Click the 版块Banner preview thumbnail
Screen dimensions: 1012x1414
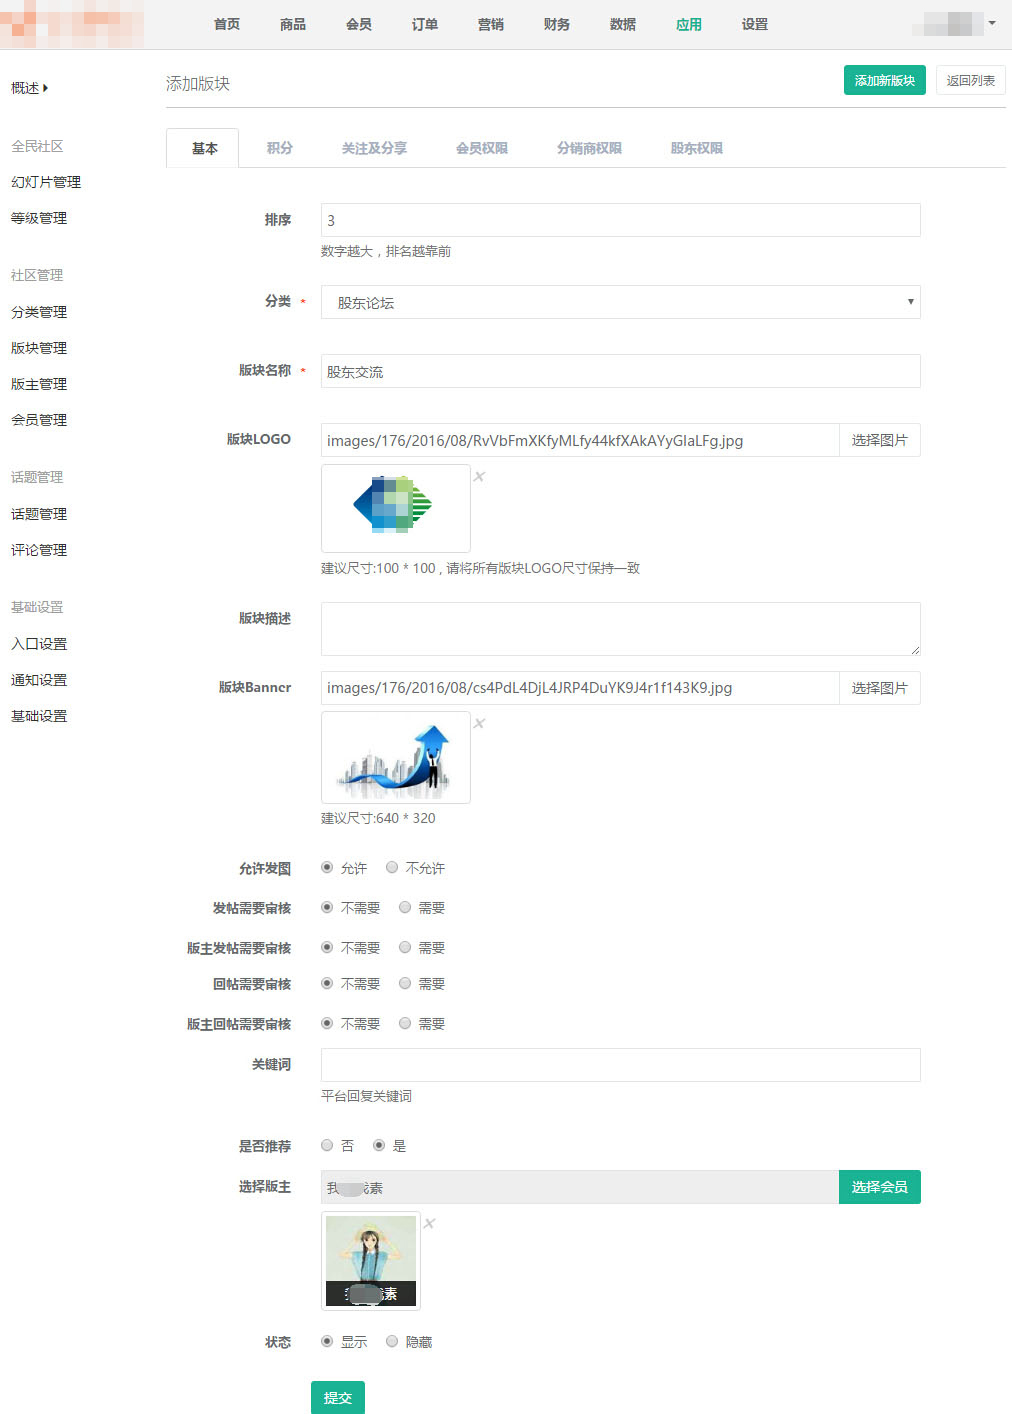coord(395,757)
